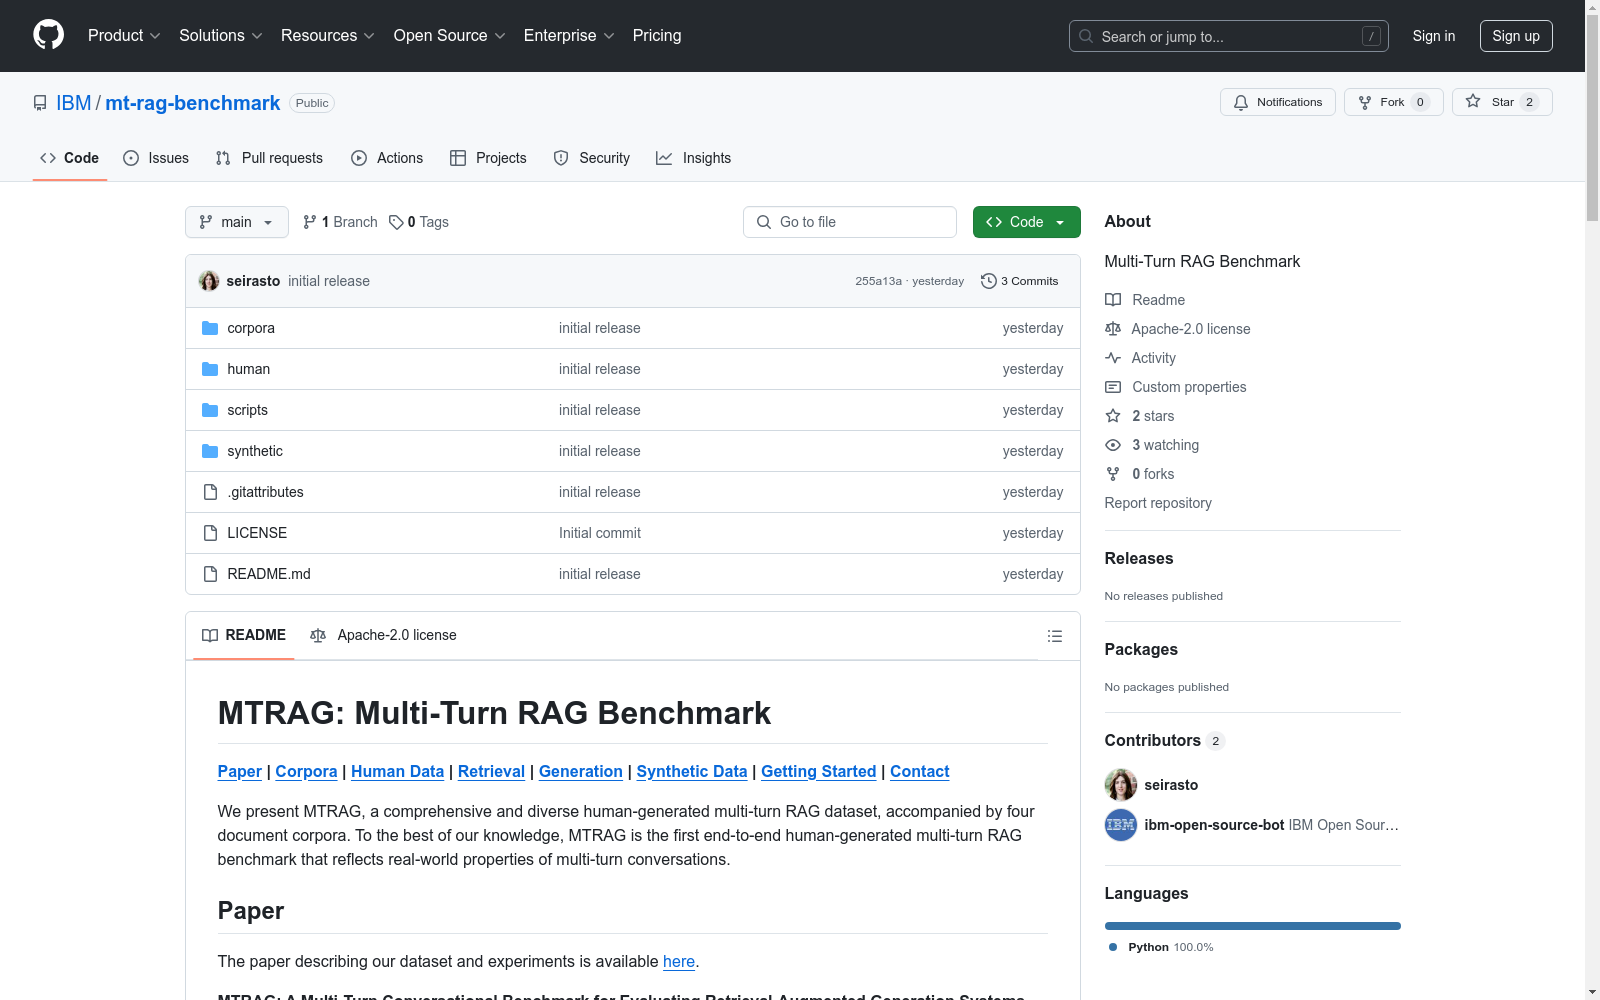1600x1000 pixels.
Task: Open the LICENSE file
Action: (257, 533)
